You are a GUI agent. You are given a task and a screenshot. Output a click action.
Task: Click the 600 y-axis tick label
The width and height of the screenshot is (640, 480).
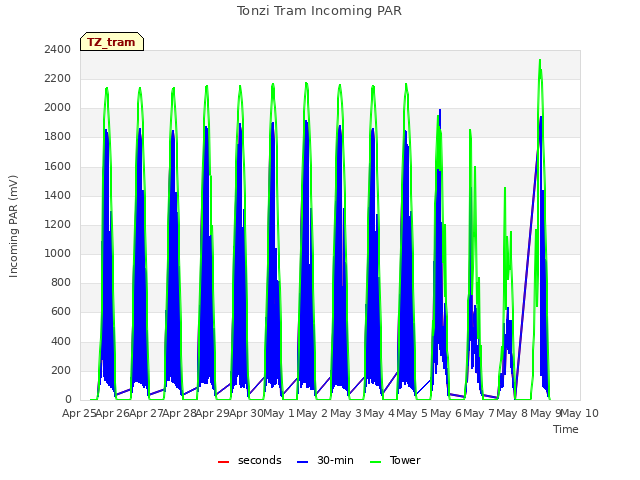click(x=61, y=312)
